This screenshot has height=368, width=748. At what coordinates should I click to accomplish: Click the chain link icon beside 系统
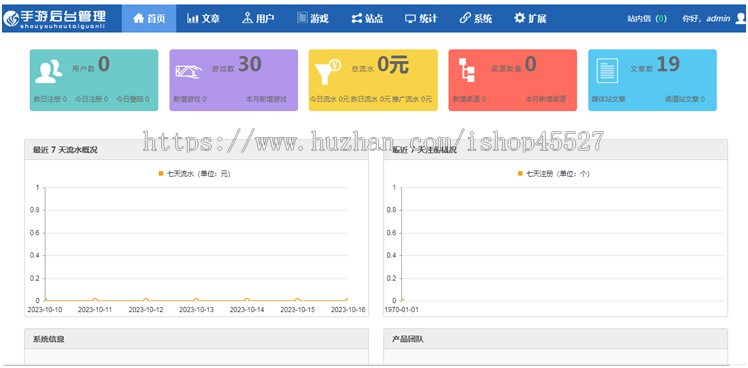point(465,18)
